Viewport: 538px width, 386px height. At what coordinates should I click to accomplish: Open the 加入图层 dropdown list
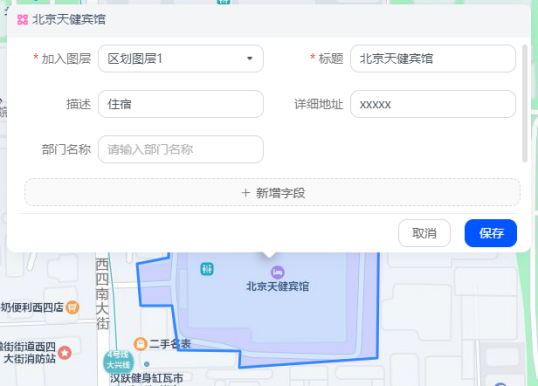[x=181, y=59]
